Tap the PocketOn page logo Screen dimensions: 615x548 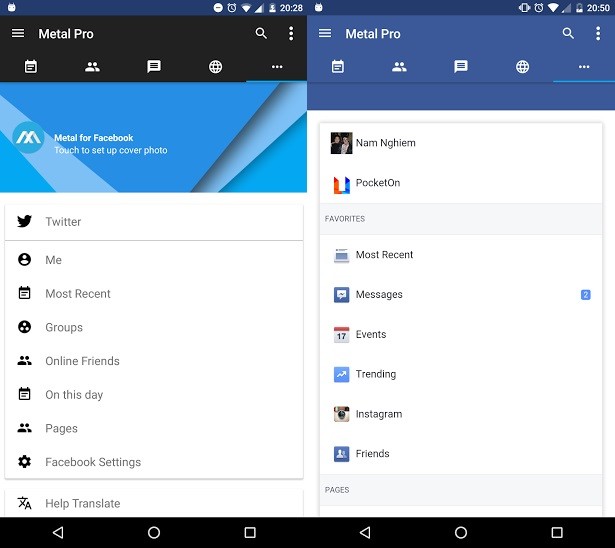(x=342, y=185)
